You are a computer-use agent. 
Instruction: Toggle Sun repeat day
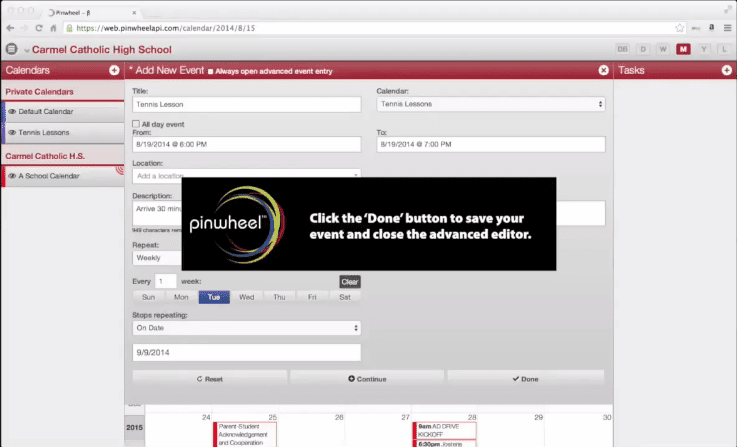point(149,297)
